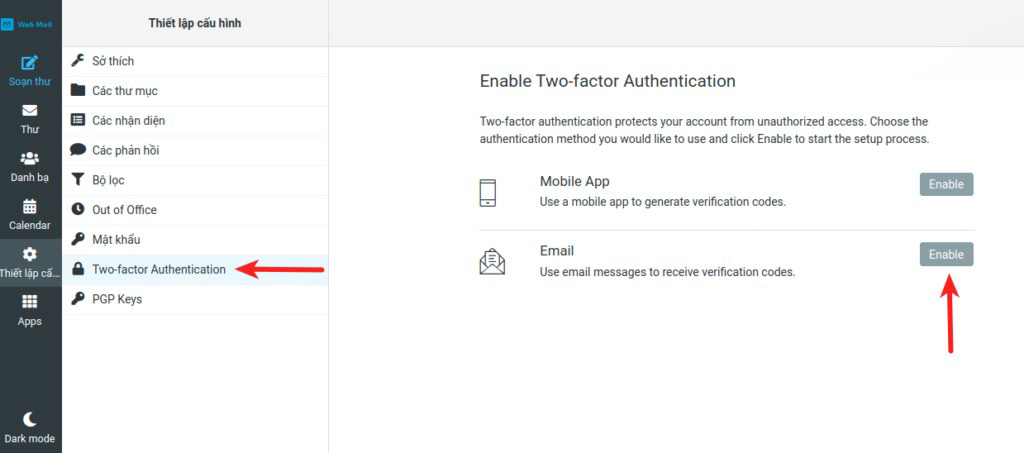Screen dimensions: 1024x453
Task: Open Bộ lọc filters section
Action: [x=108, y=180]
